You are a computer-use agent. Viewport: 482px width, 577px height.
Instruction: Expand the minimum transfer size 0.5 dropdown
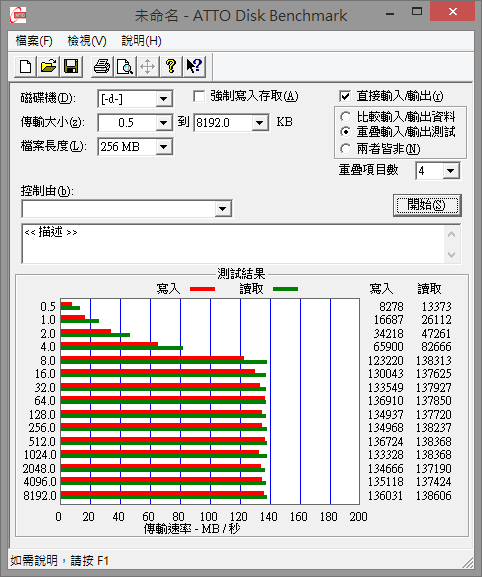click(163, 123)
